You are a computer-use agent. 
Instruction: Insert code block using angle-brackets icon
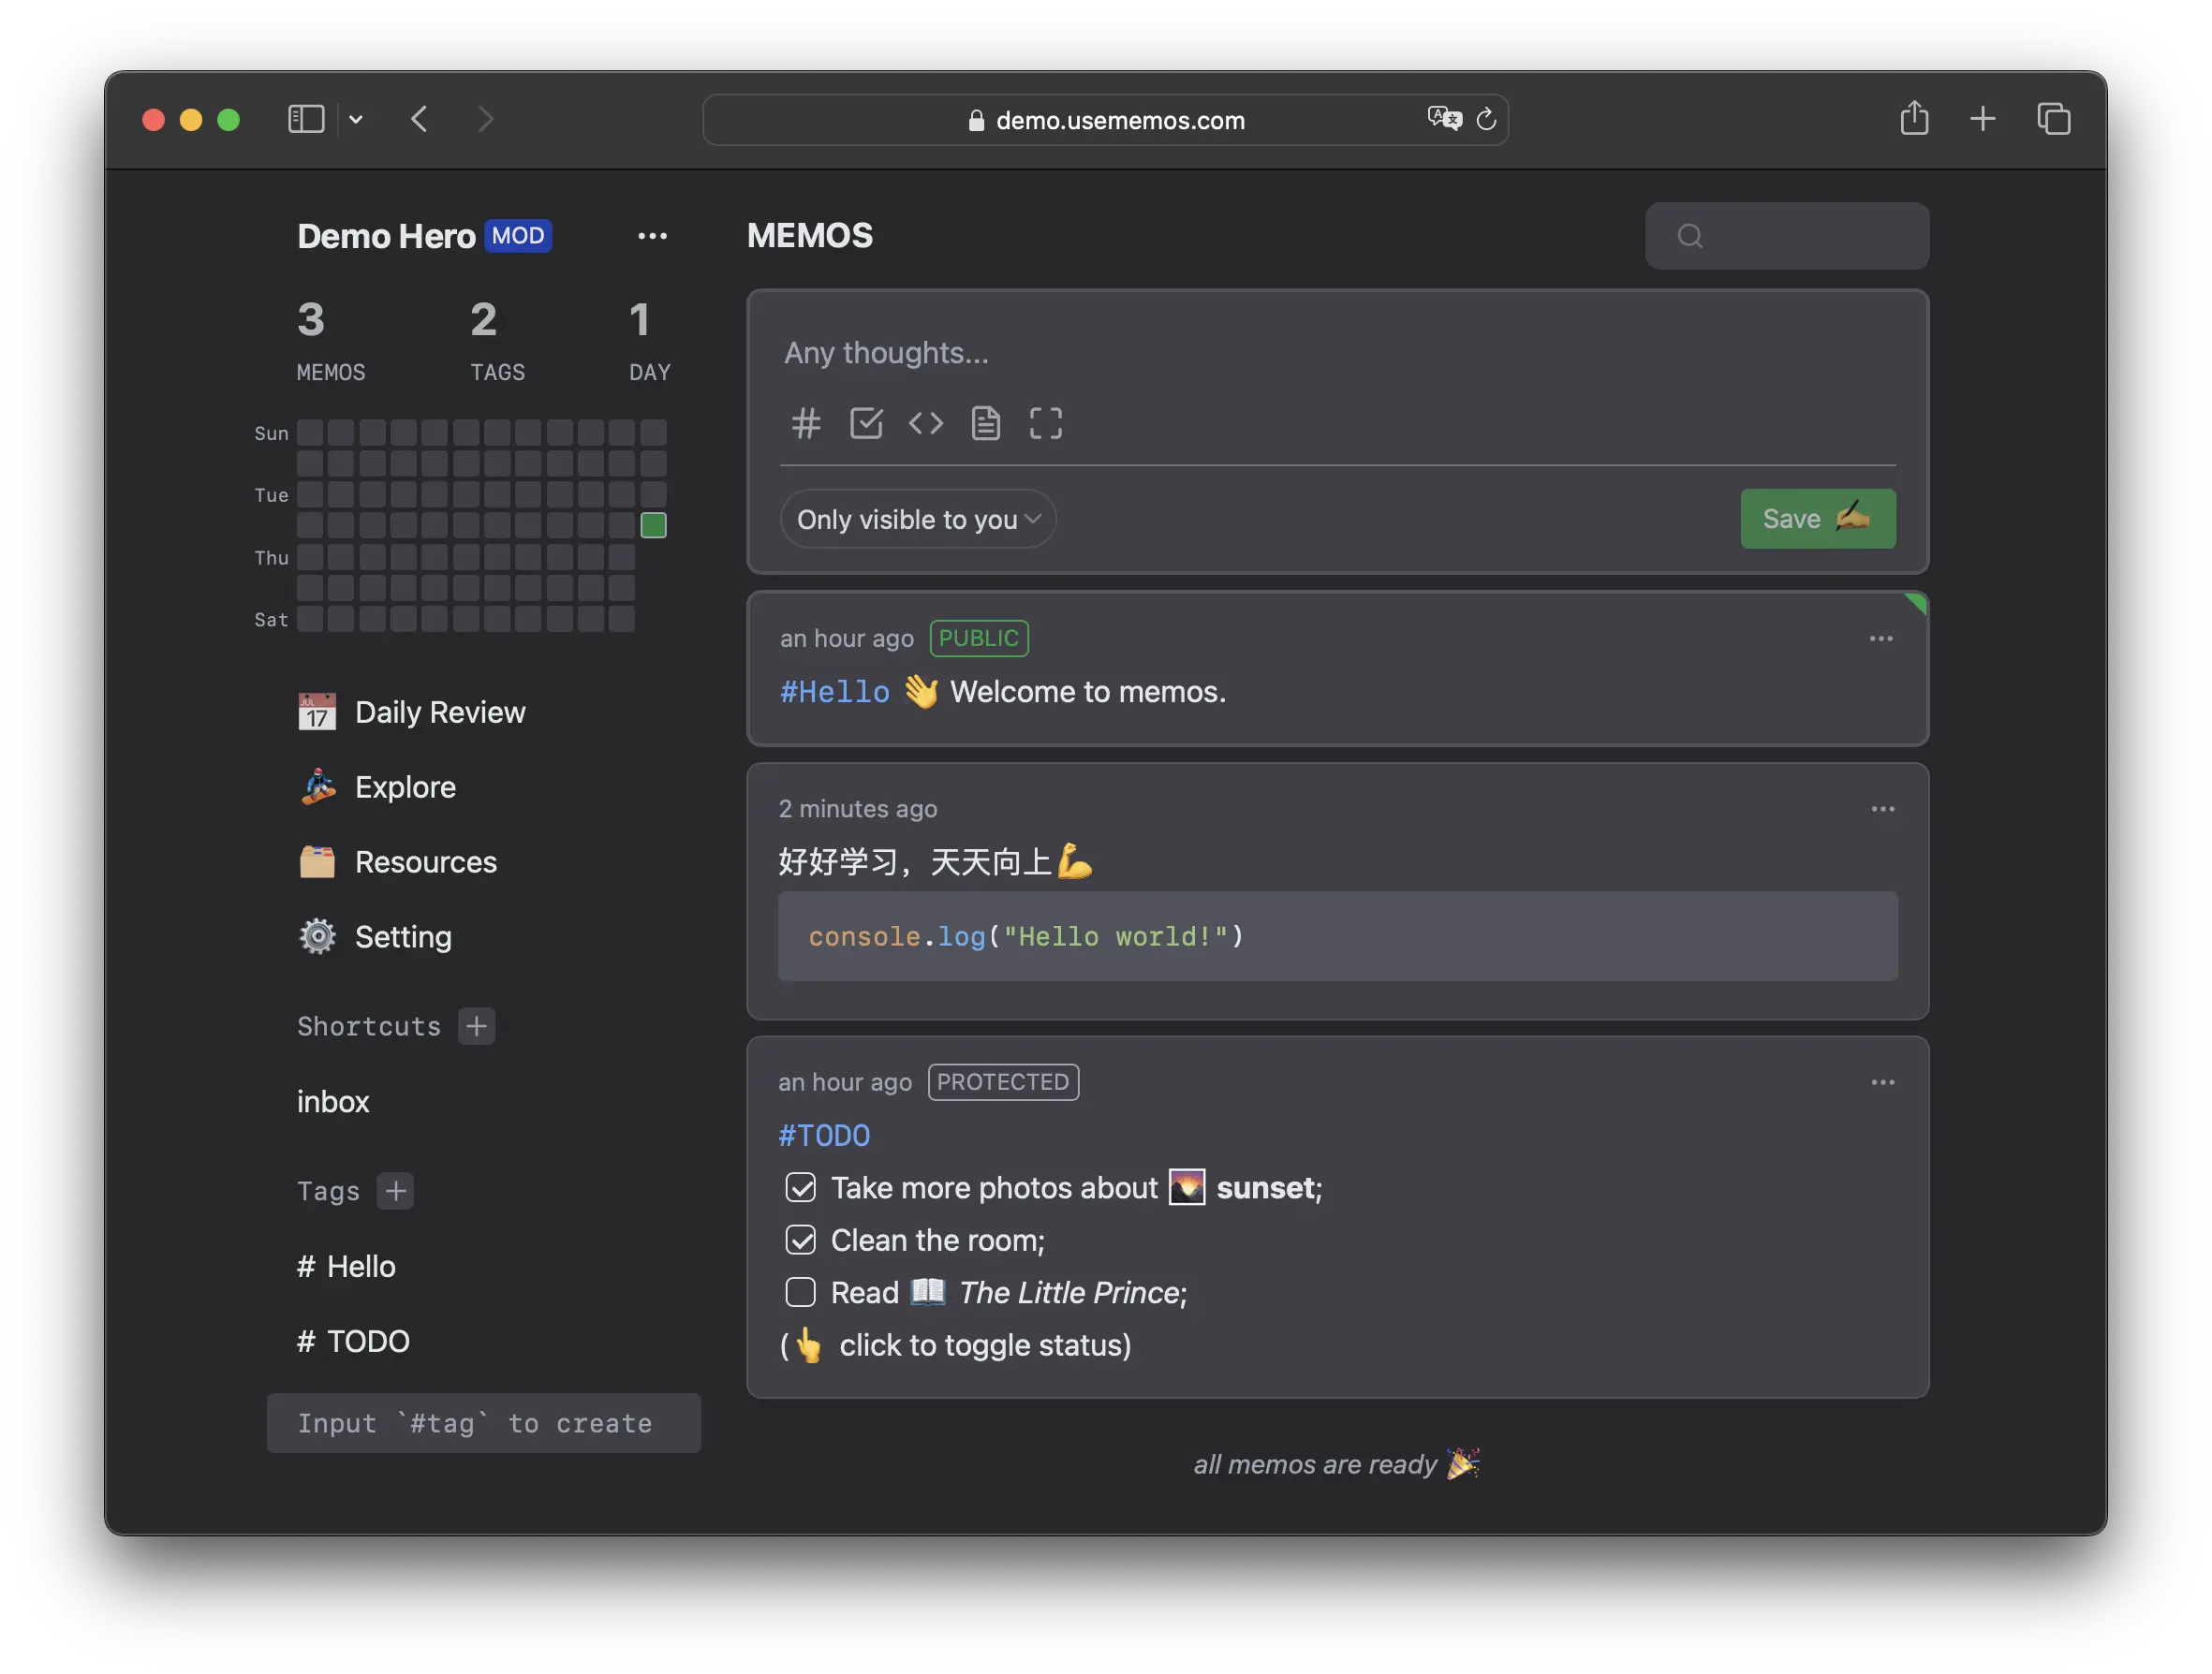coord(926,423)
